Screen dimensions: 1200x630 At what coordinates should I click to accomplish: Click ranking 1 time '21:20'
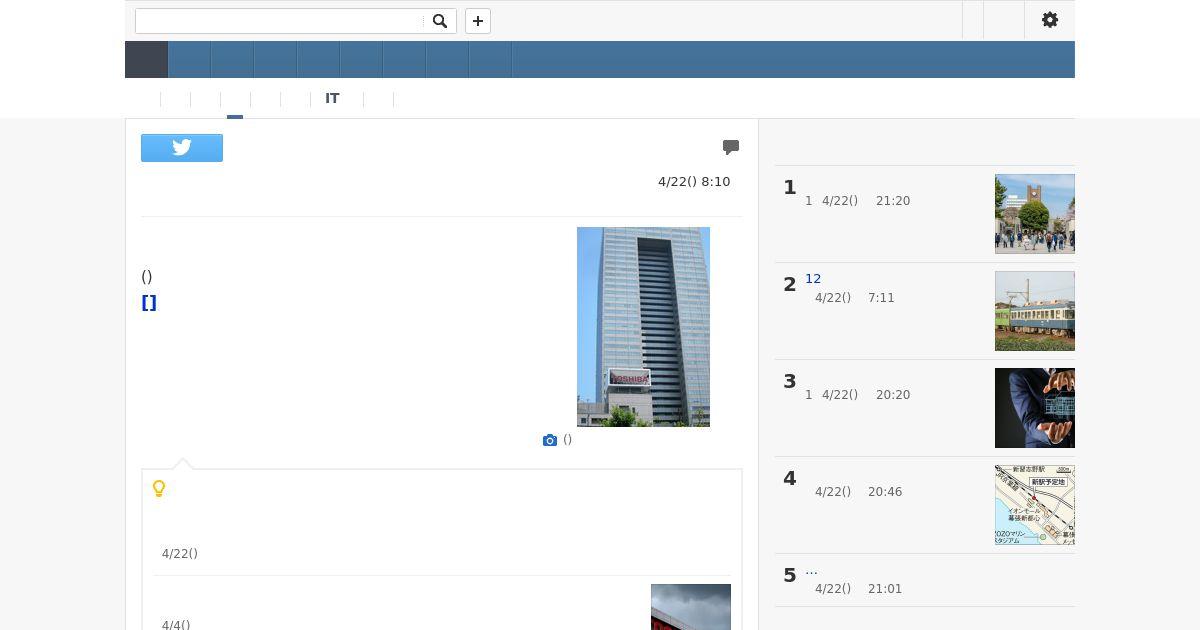(893, 201)
